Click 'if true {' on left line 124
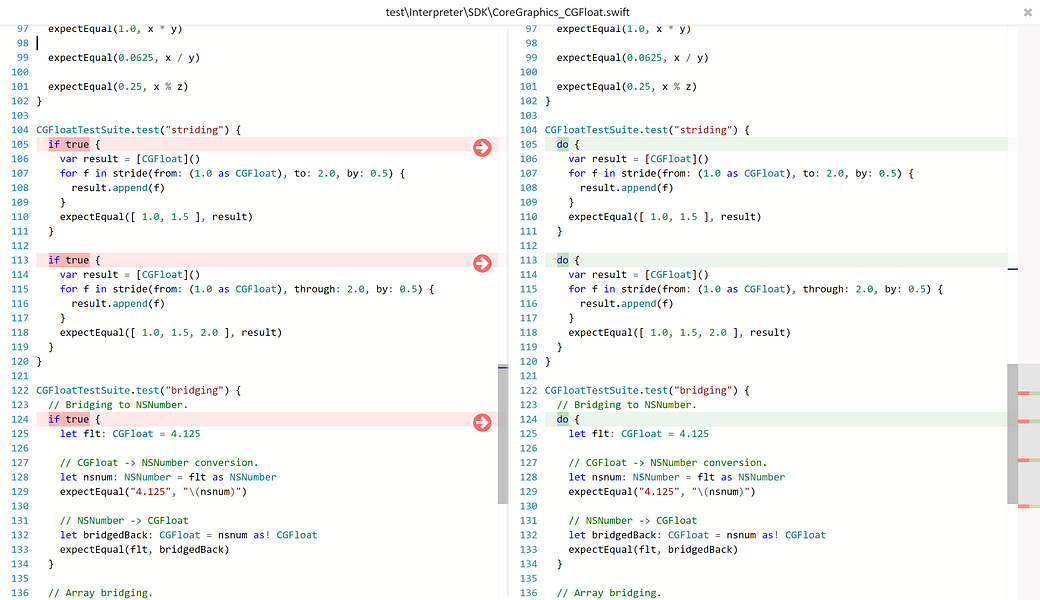Image resolution: width=1040 pixels, height=600 pixels. [74, 420]
